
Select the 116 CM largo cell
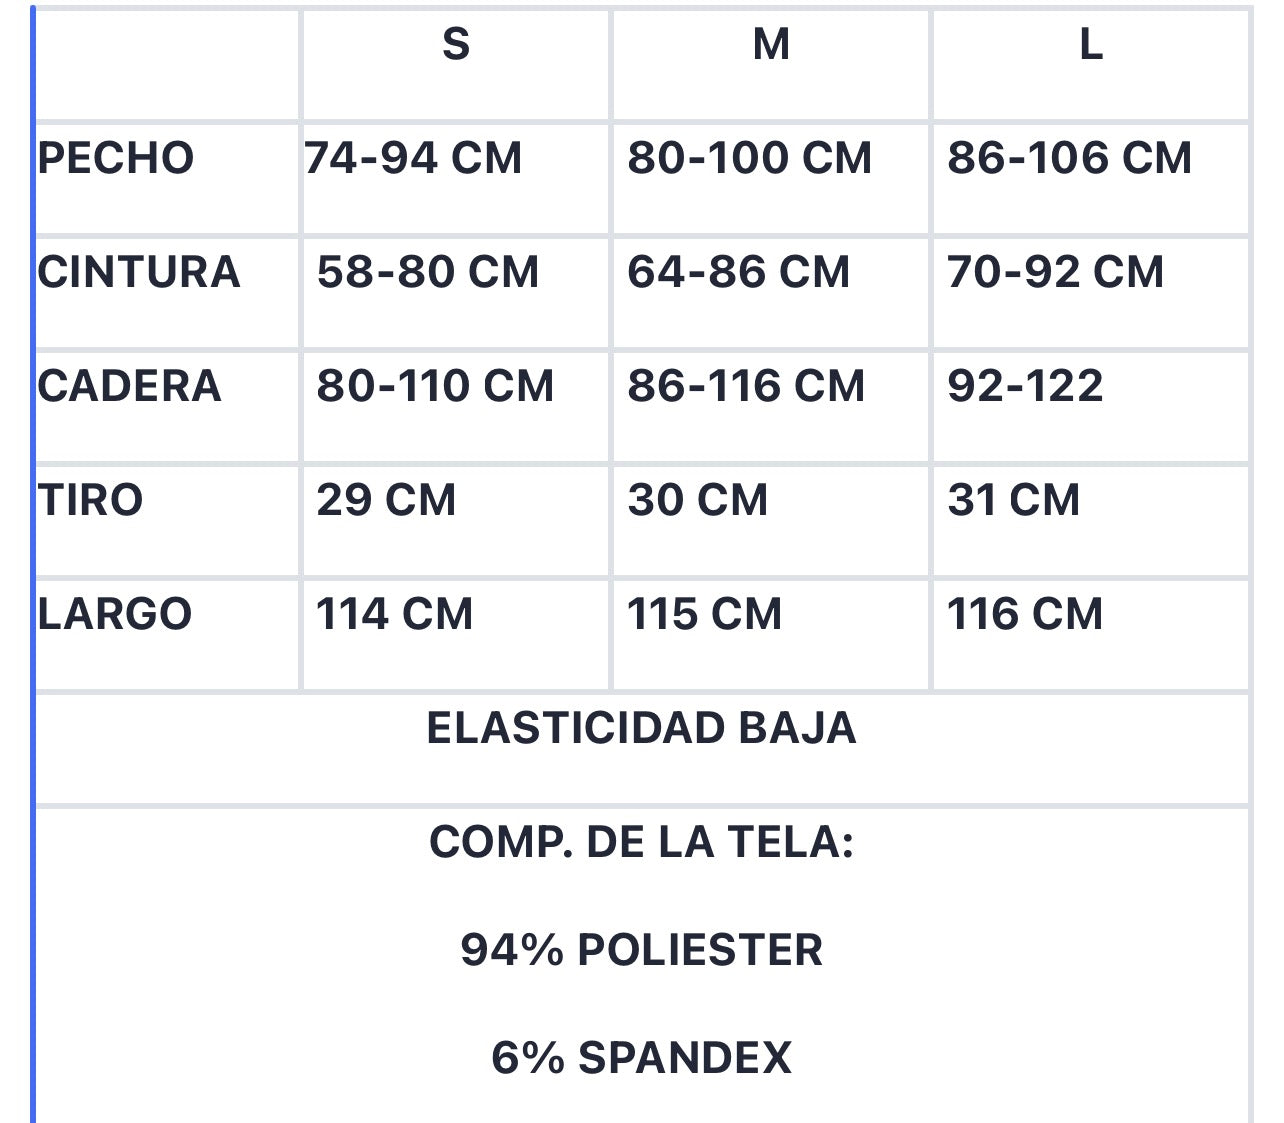[1025, 614]
